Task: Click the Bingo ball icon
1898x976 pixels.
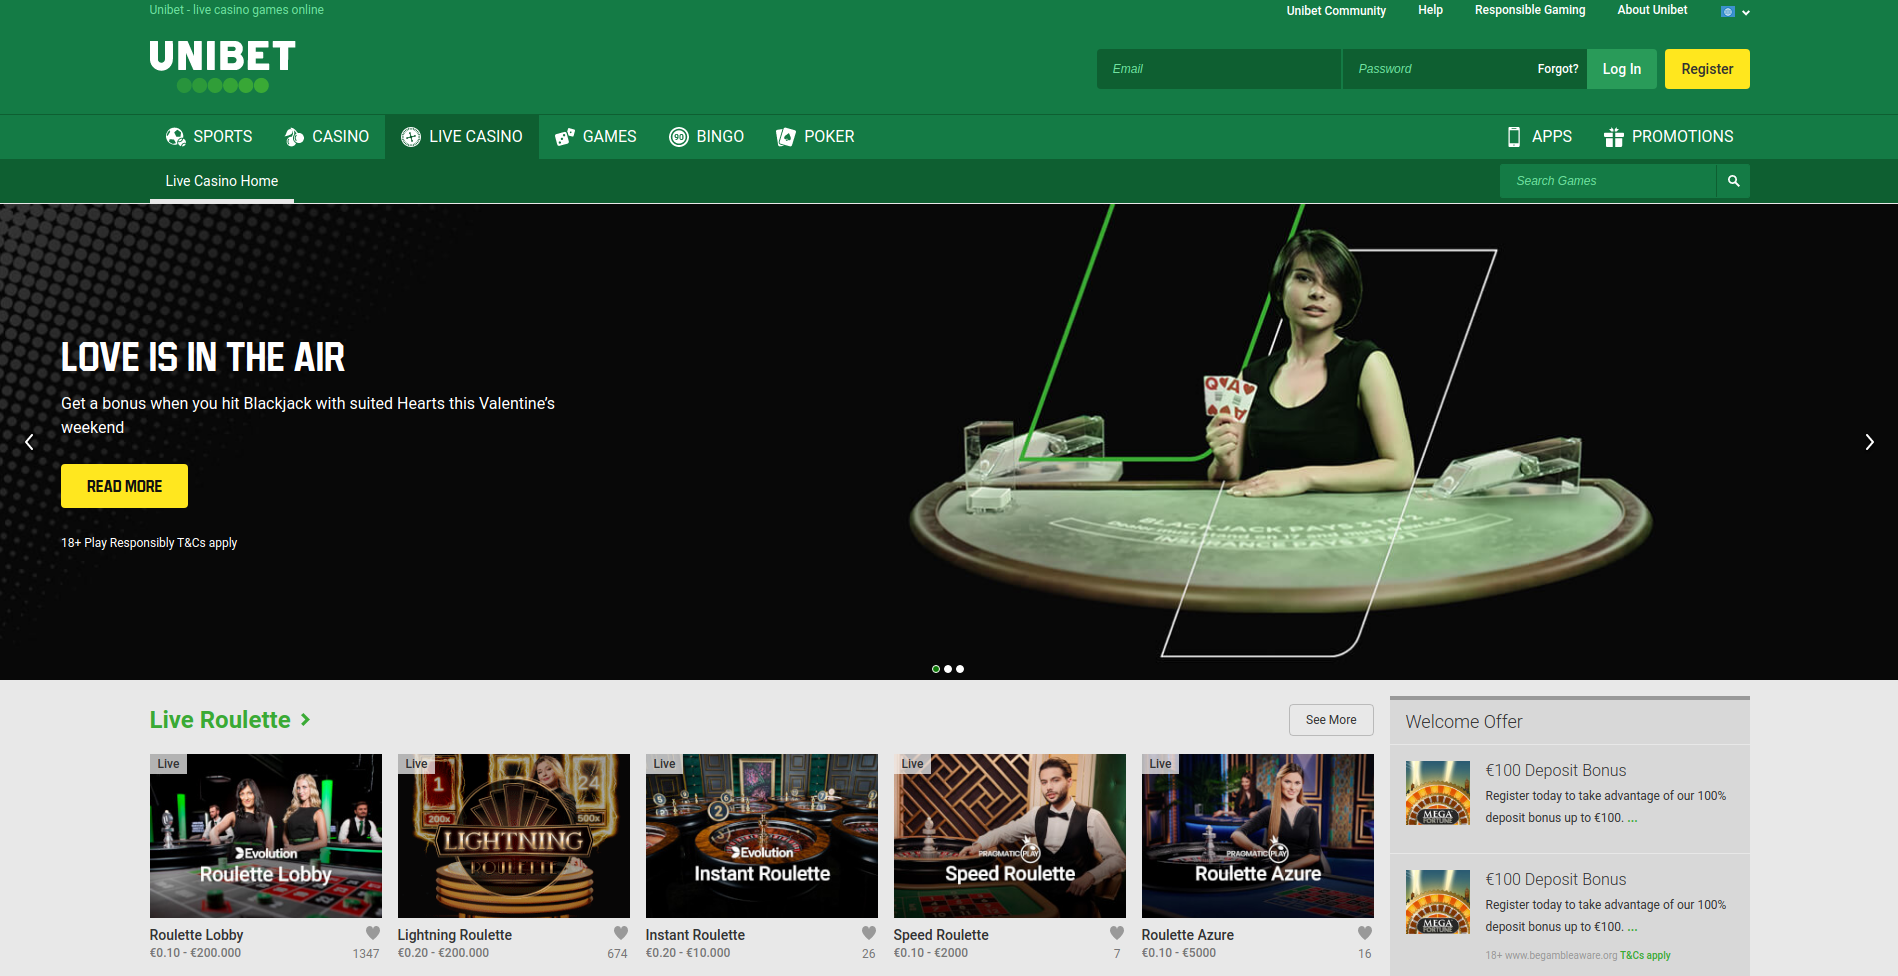Action: pyautogui.click(x=678, y=137)
